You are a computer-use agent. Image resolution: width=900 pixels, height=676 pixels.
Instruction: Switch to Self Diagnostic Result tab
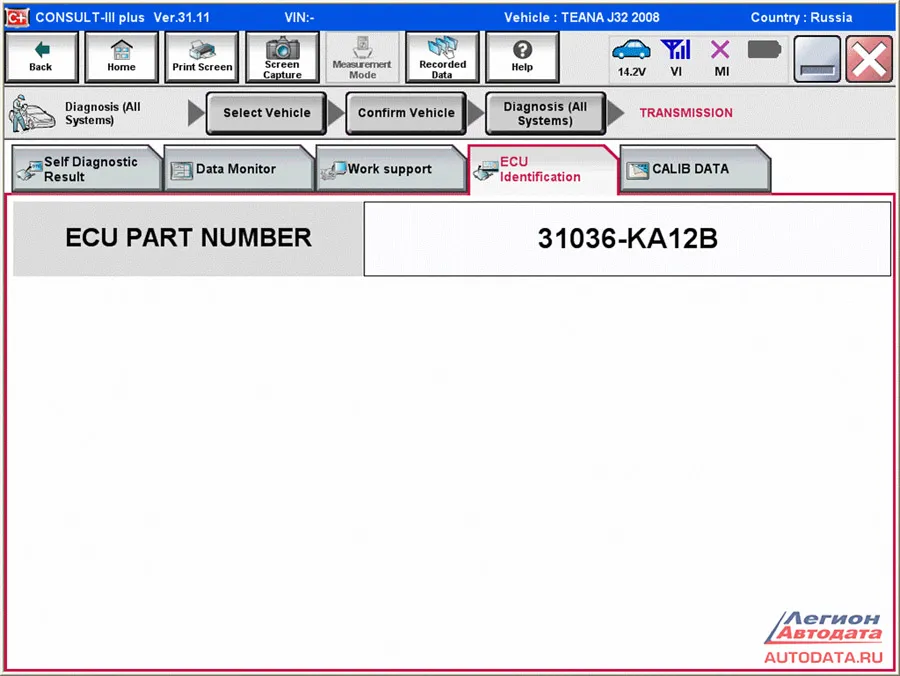click(x=87, y=169)
